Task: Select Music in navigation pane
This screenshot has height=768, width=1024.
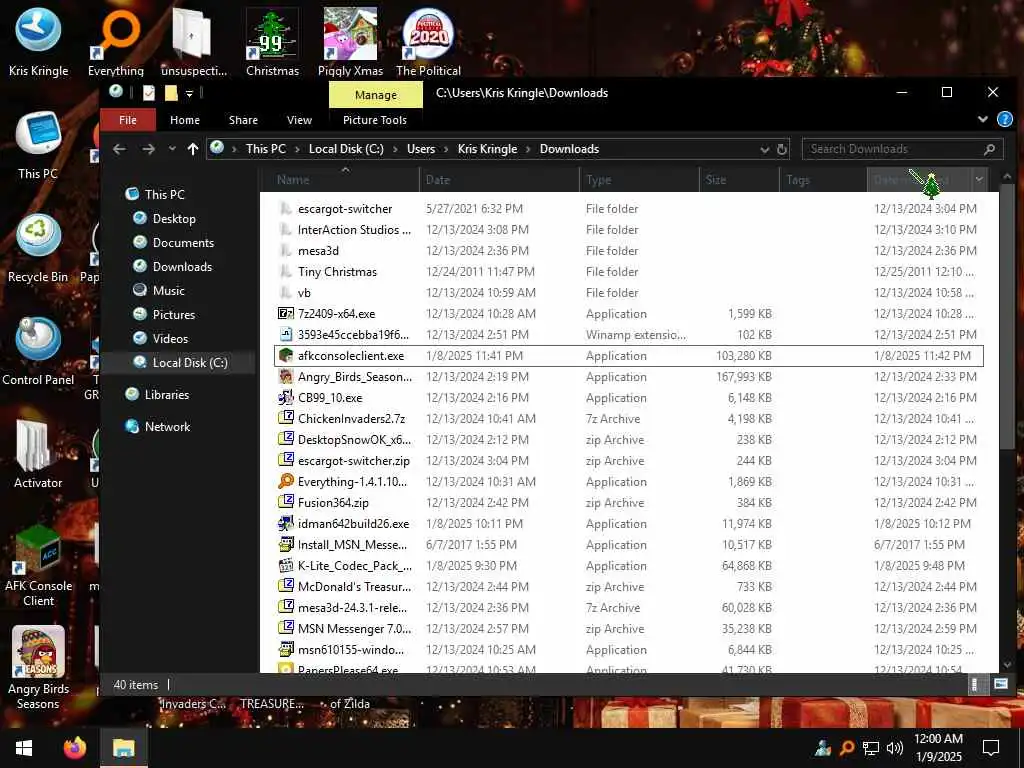Action: 168,291
